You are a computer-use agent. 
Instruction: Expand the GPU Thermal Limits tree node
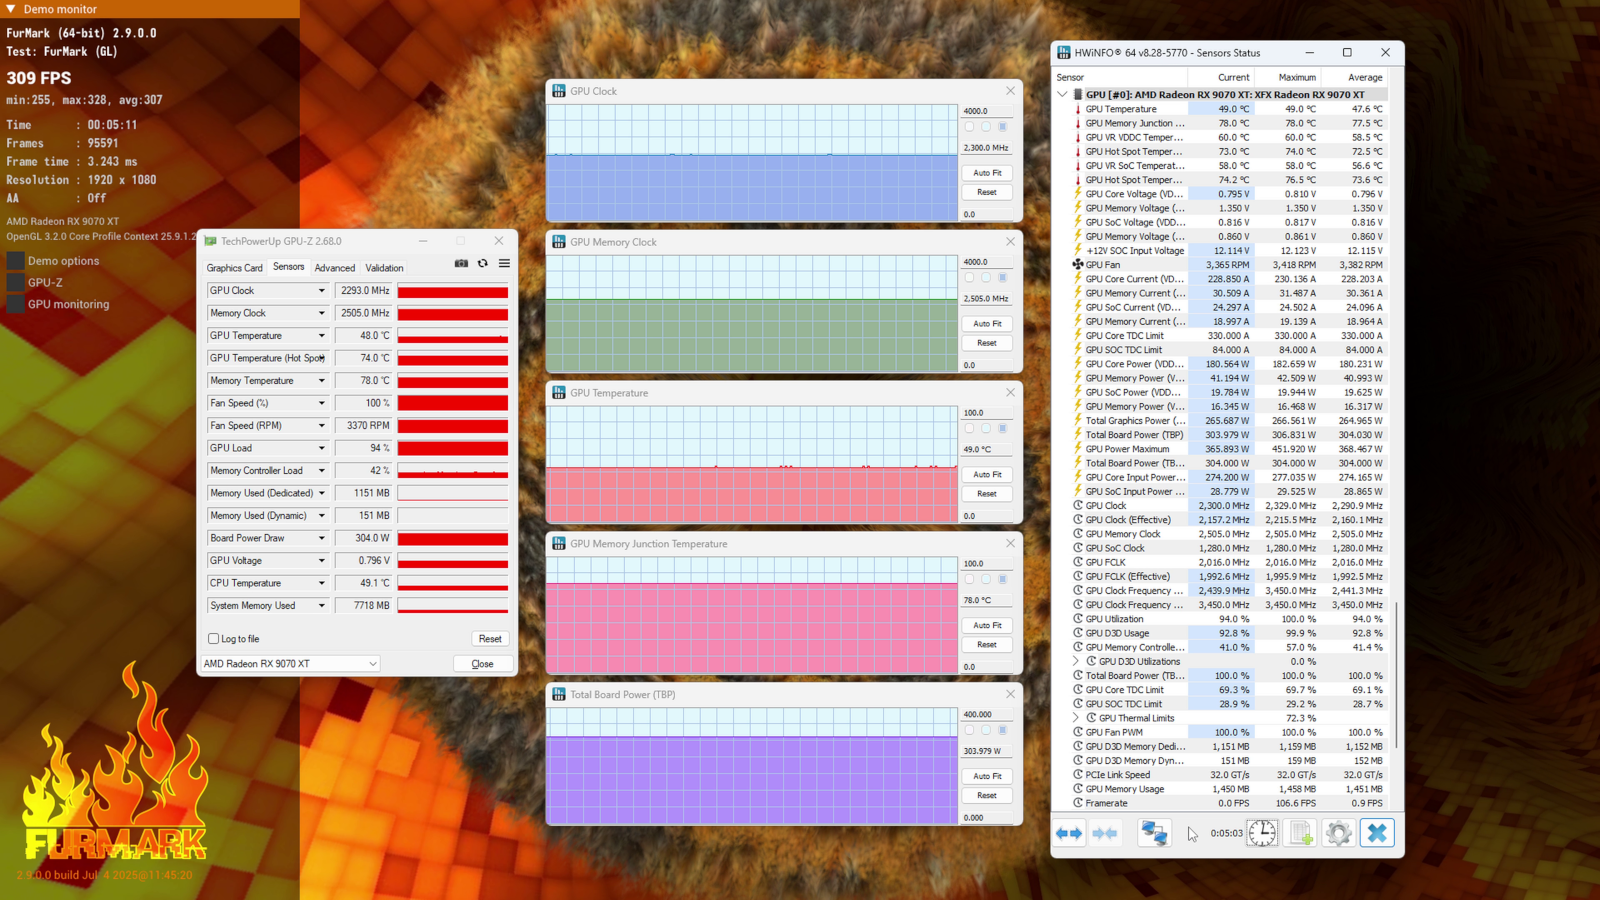(x=1076, y=718)
